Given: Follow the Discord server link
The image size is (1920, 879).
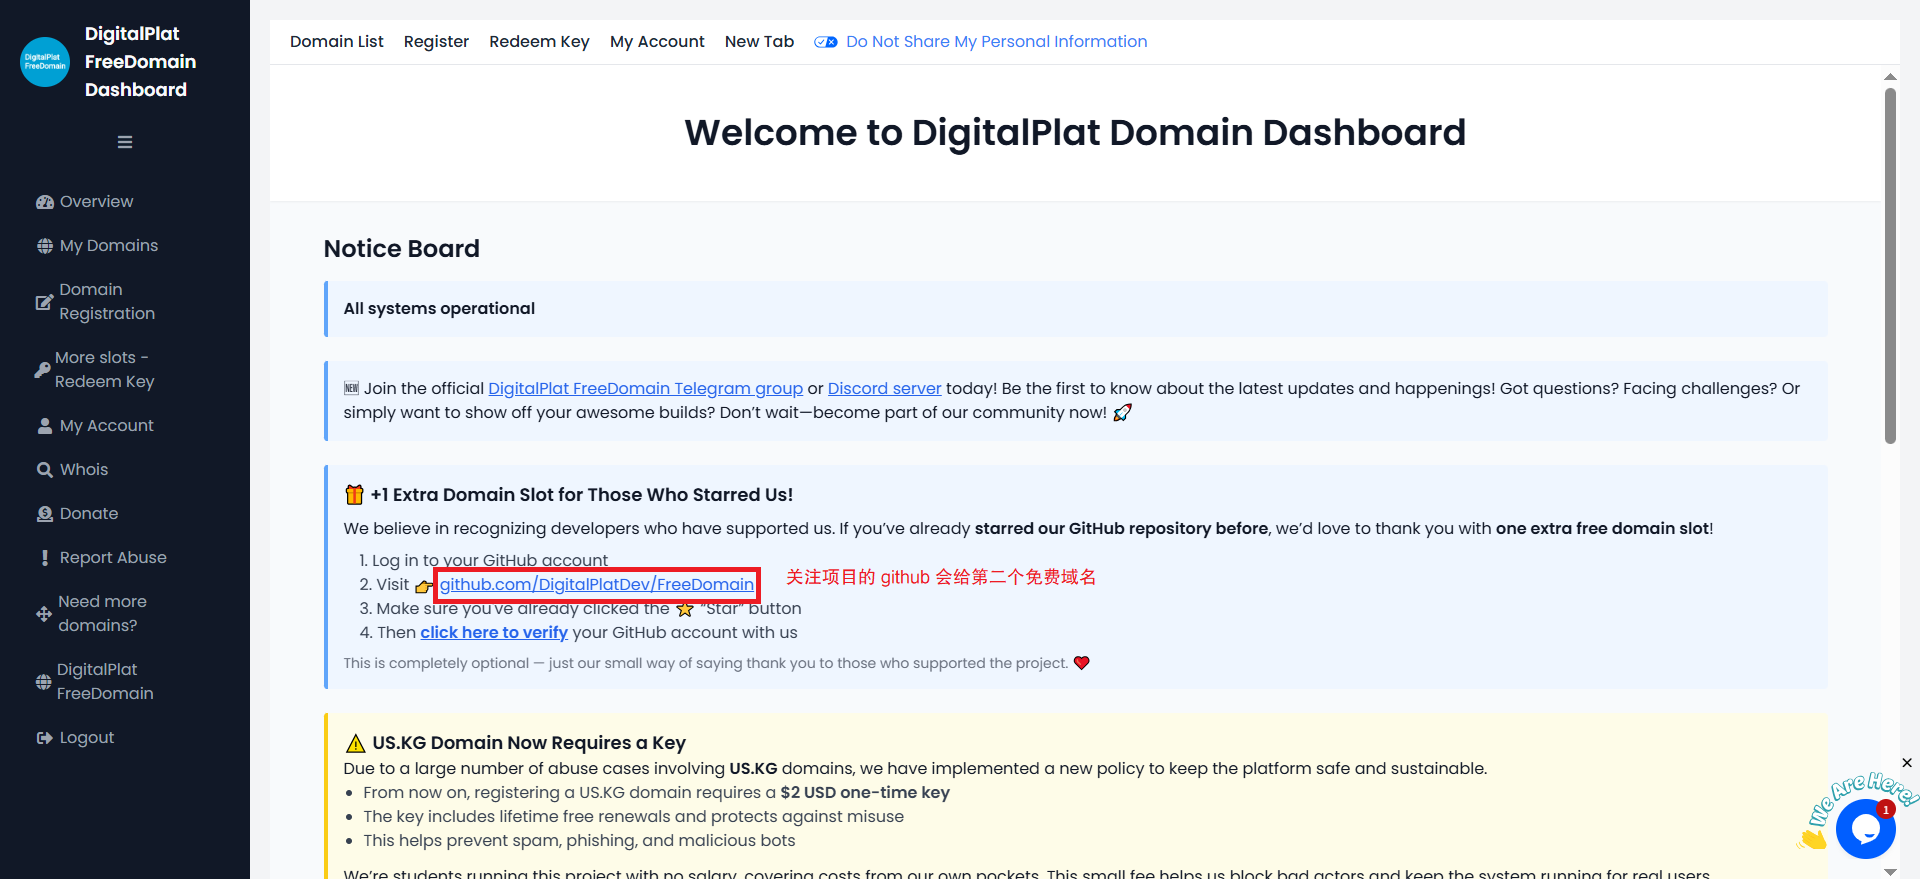Looking at the screenshot, I should coord(884,389).
